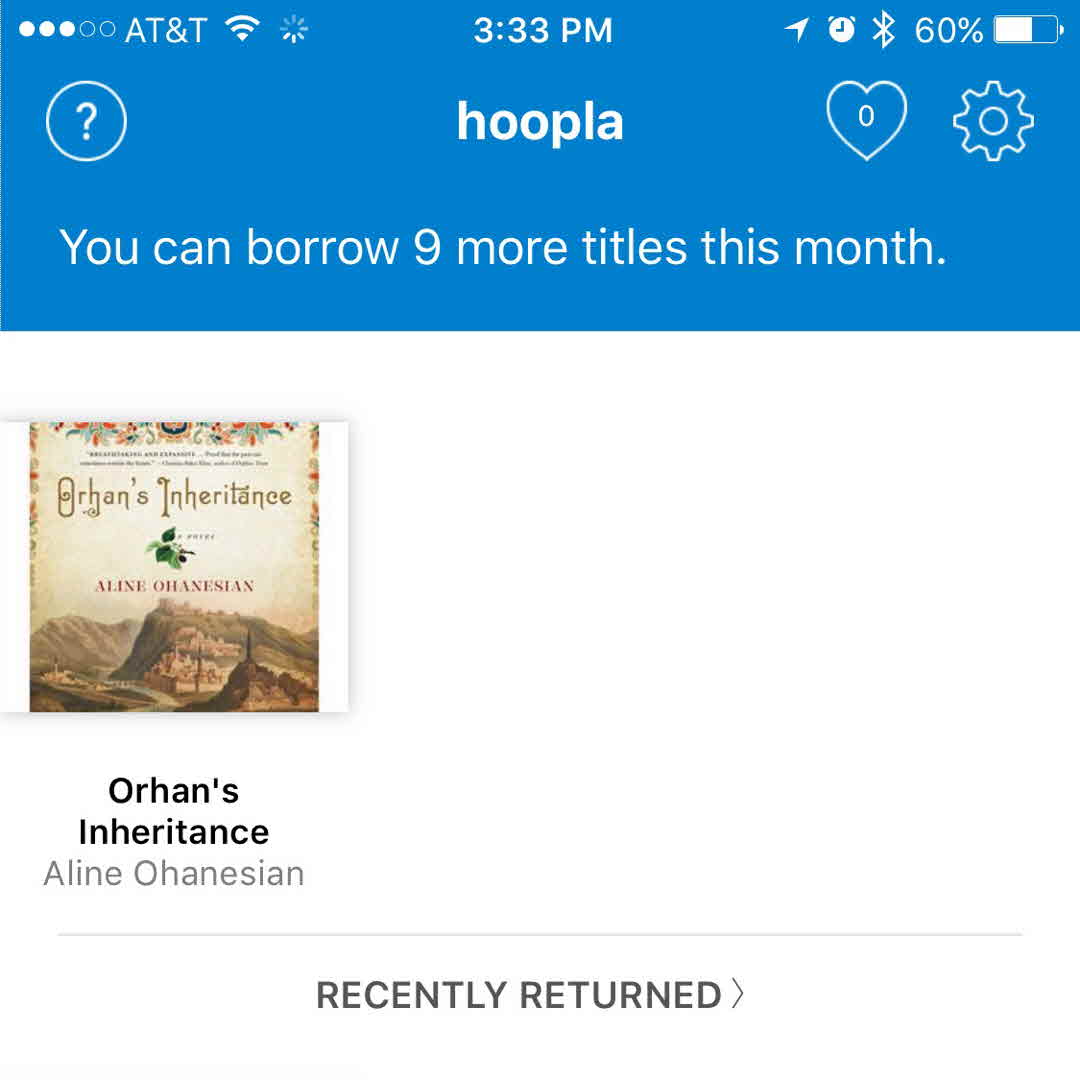The height and width of the screenshot is (1080, 1080).
Task: Open the Recently Returned section
Action: tap(519, 995)
